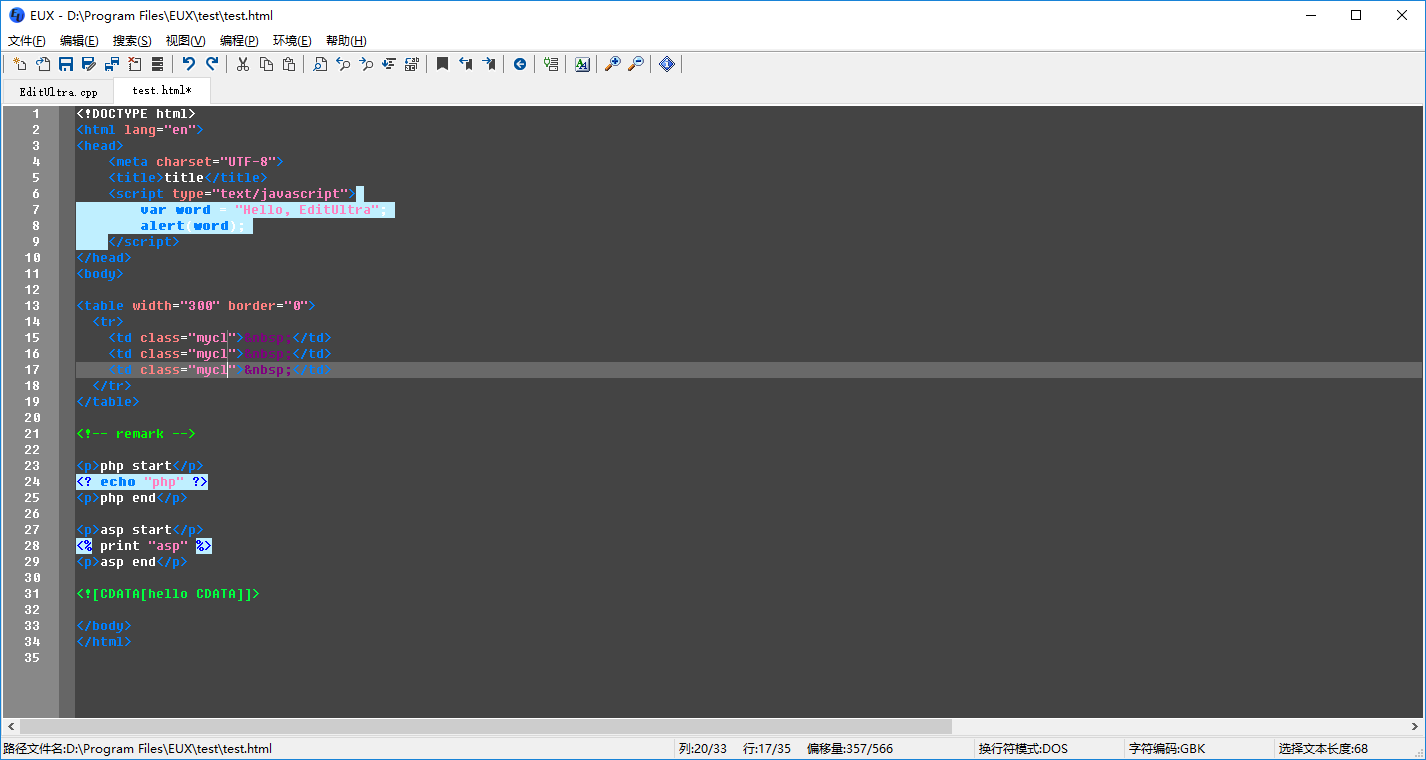Click the Paste clipboard icon
This screenshot has width=1426, height=760.
click(x=289, y=64)
